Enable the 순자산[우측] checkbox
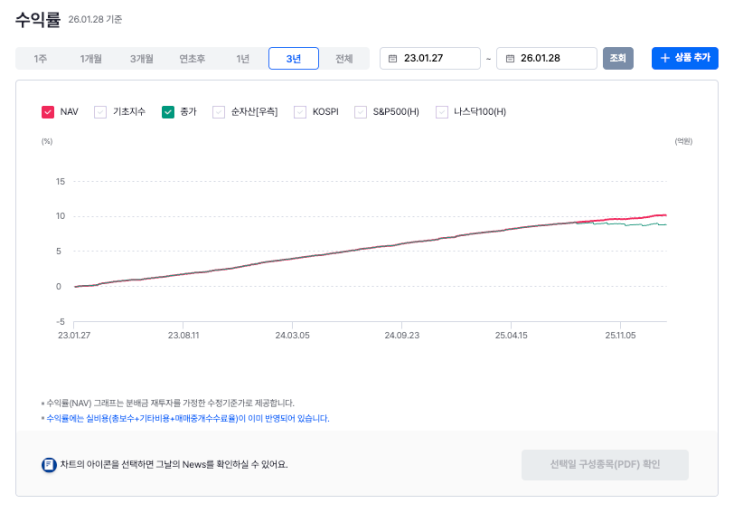This screenshot has height=513, width=743. [218, 112]
